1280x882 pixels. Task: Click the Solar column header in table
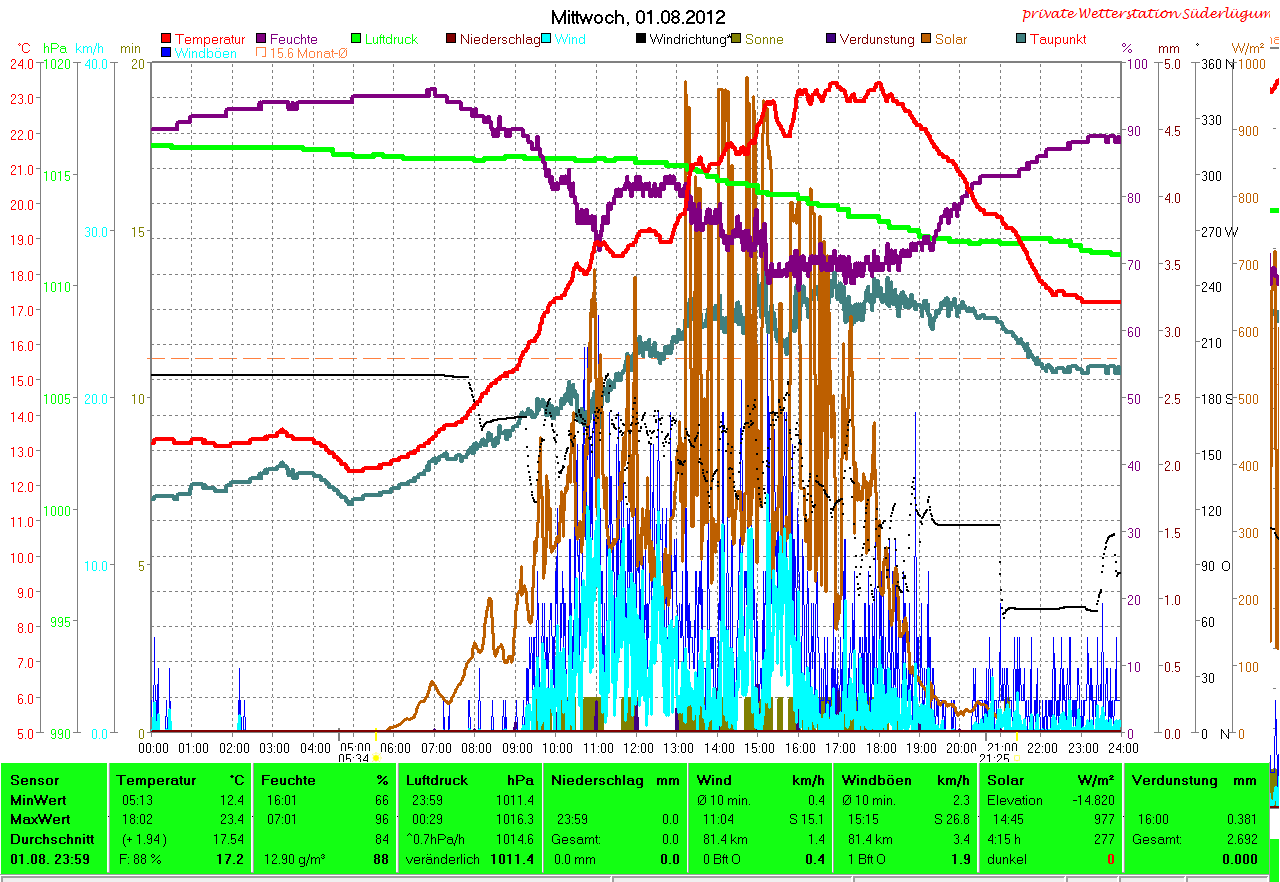(1005, 780)
